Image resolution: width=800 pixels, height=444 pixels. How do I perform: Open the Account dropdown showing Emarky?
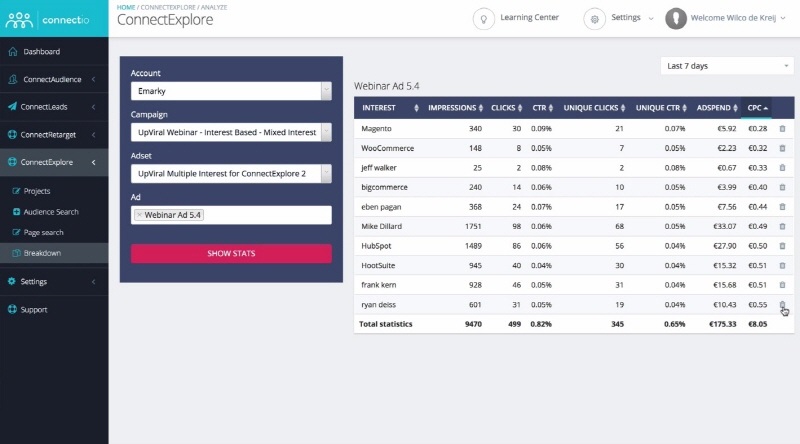[231, 91]
